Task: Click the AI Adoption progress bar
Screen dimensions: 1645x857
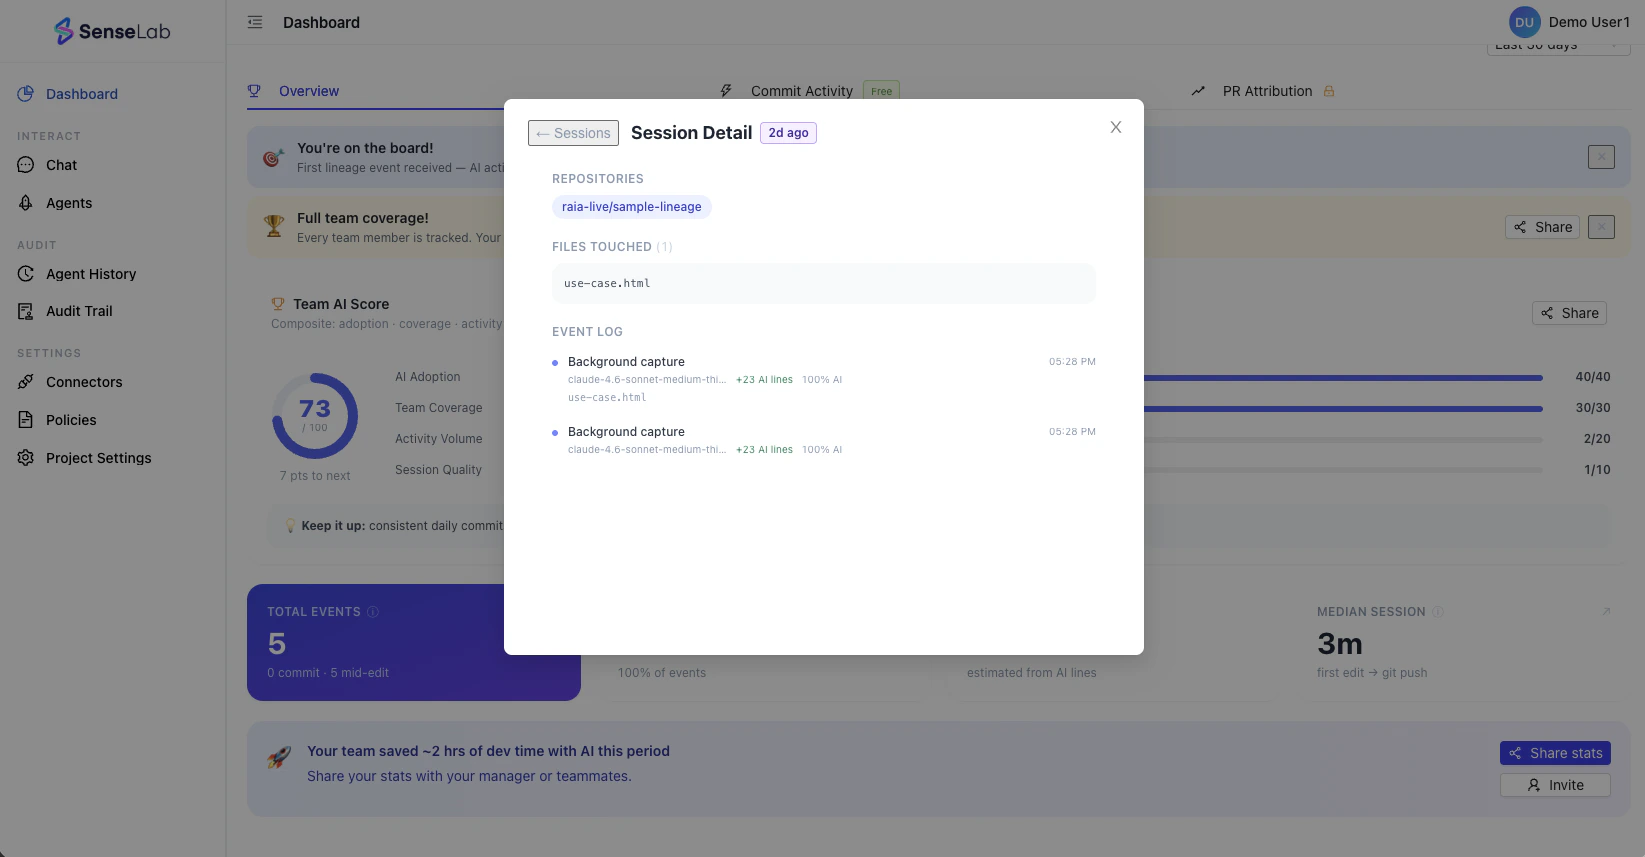Action: click(1343, 378)
